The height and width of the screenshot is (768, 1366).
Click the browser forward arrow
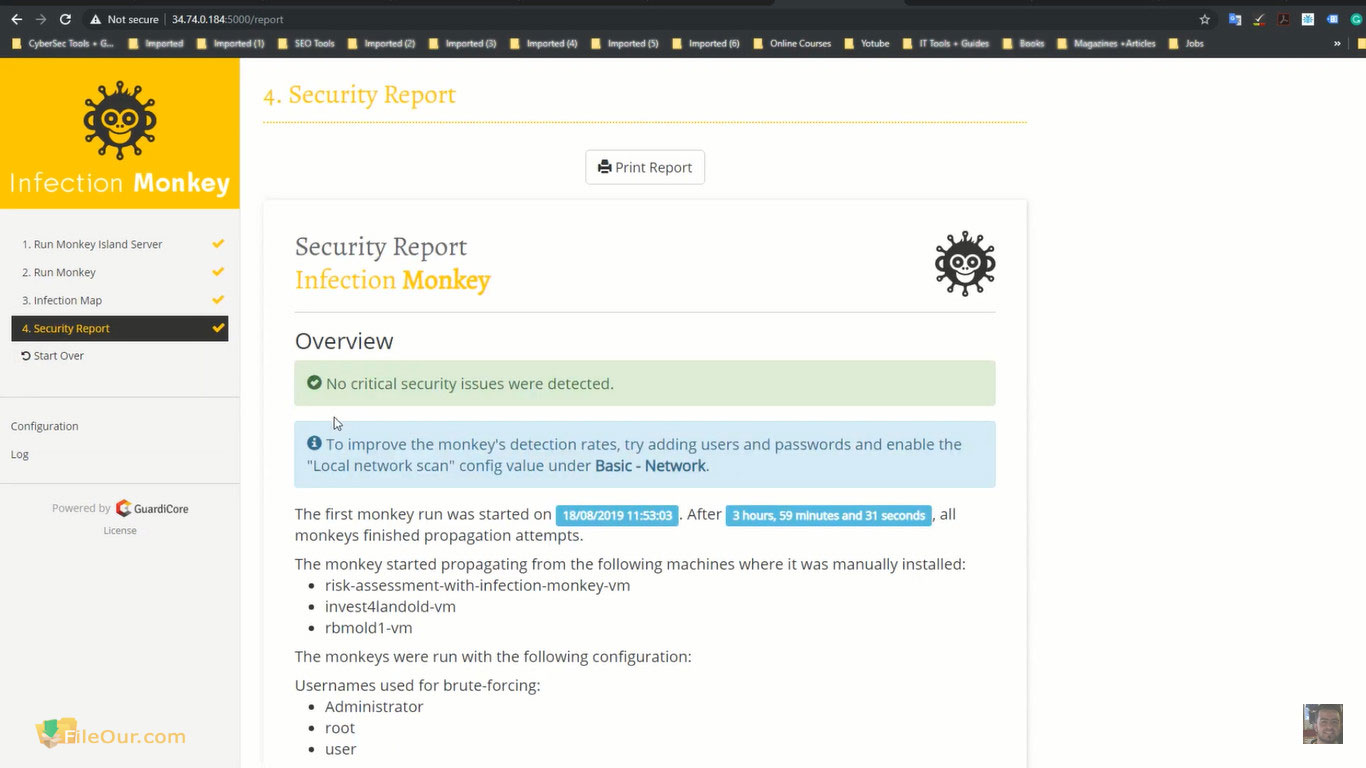[41, 19]
